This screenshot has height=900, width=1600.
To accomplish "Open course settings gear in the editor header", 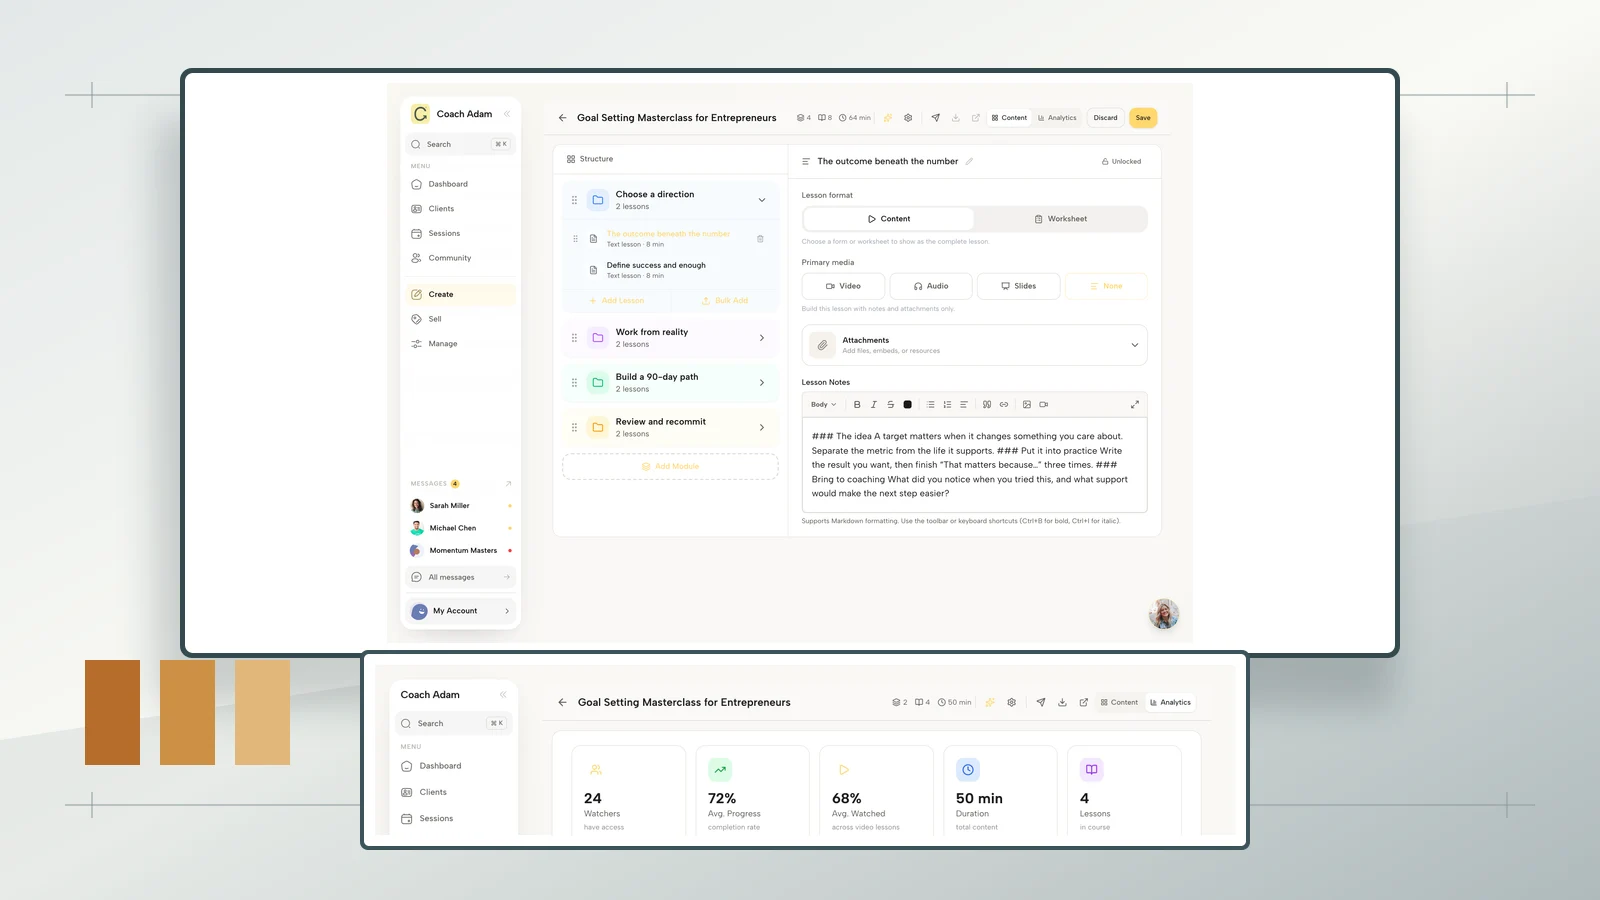I will tap(908, 118).
